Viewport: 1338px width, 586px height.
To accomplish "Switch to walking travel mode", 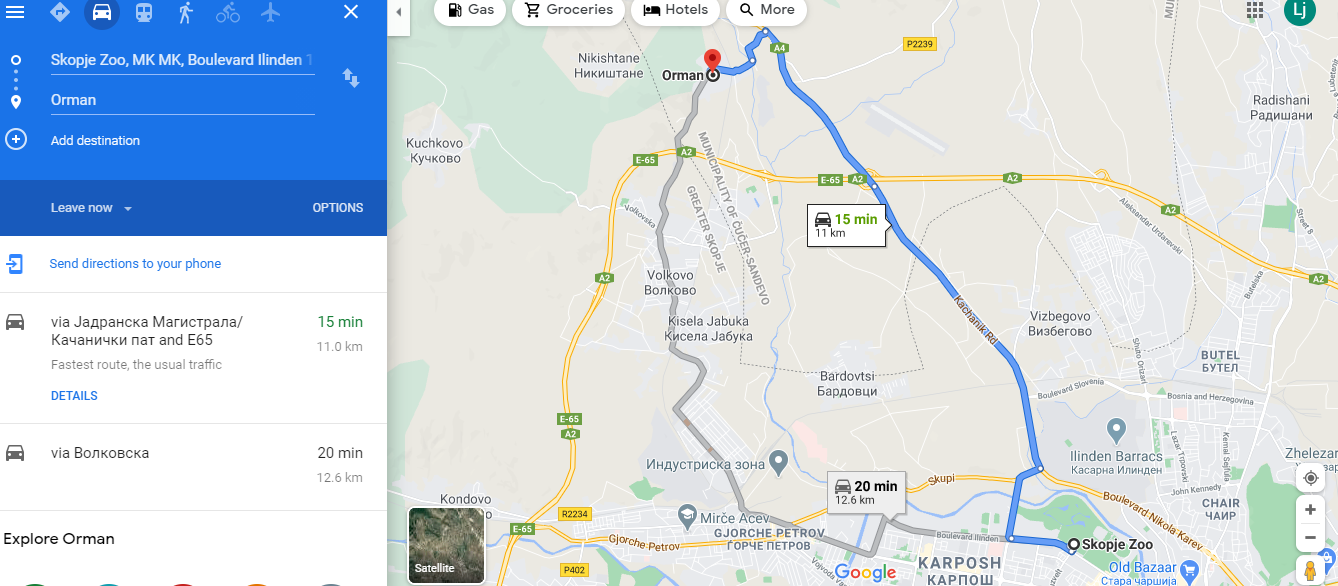I will click(186, 12).
